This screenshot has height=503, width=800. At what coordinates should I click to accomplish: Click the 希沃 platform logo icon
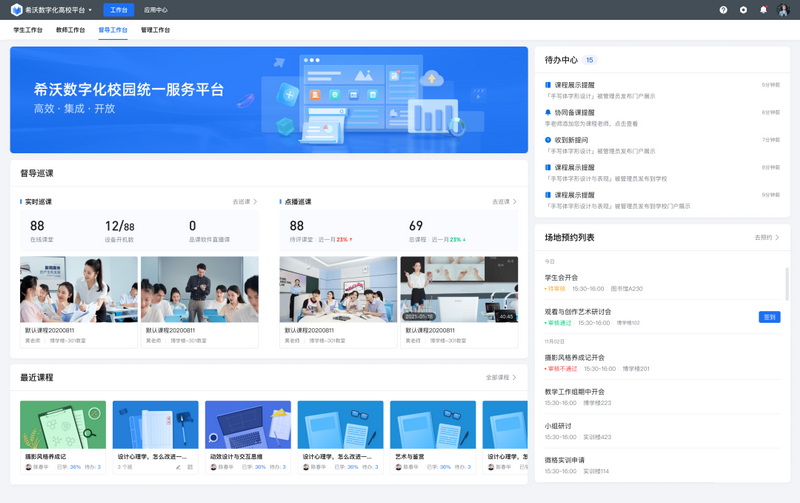pyautogui.click(x=16, y=10)
